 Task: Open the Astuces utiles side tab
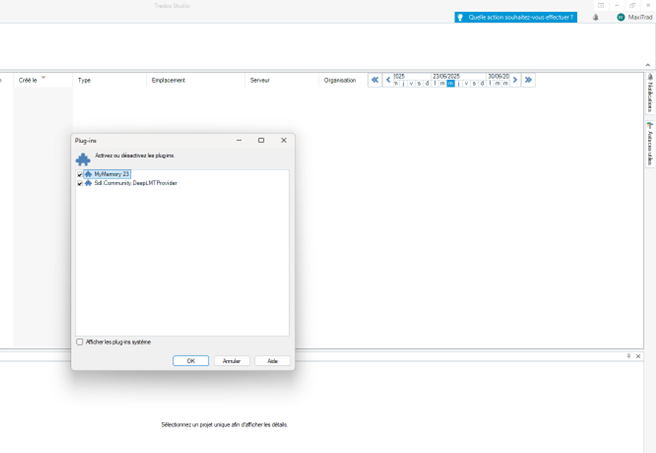click(650, 143)
